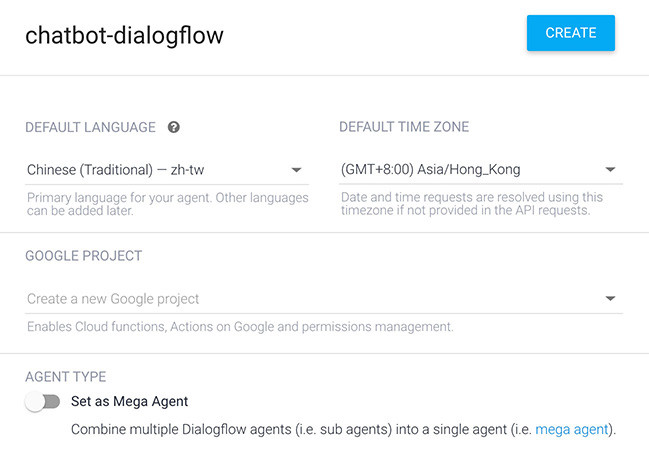Click the Default Time Zone dropdown arrow

pyautogui.click(x=610, y=170)
